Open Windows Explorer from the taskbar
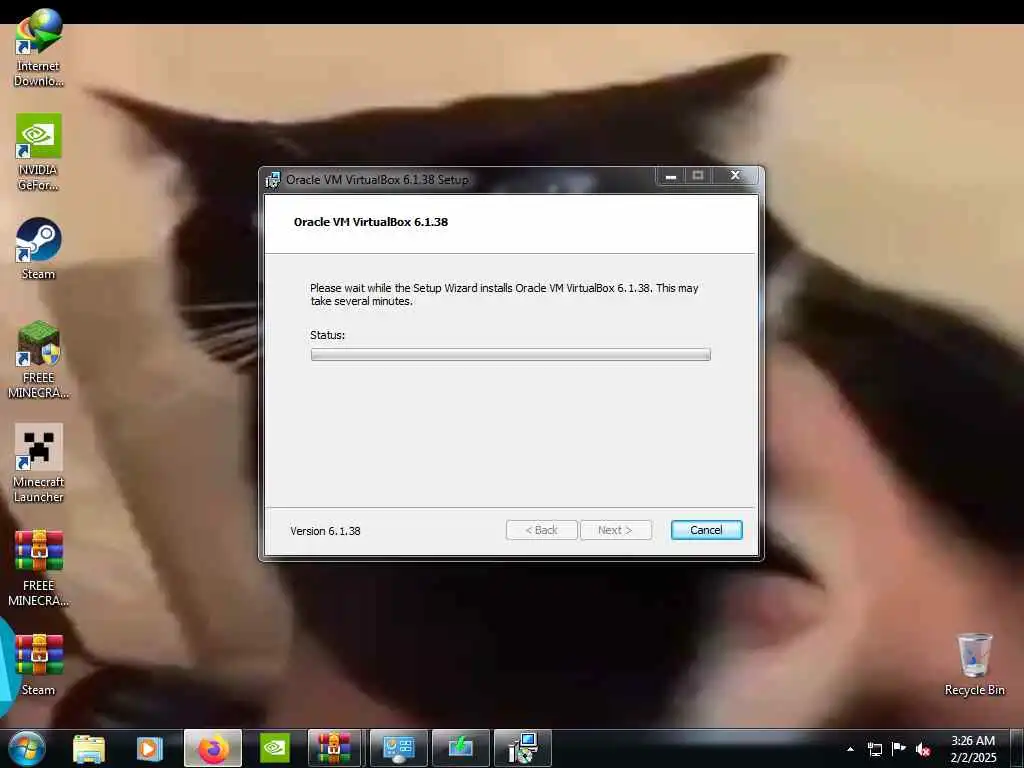 (89, 748)
